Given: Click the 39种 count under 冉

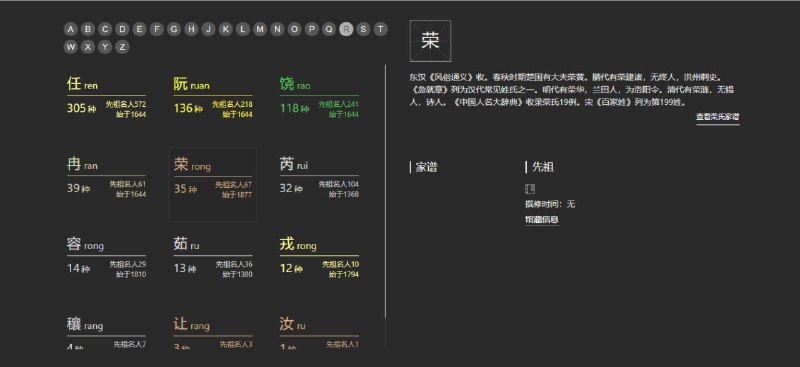Looking at the screenshot, I should tap(78, 188).
